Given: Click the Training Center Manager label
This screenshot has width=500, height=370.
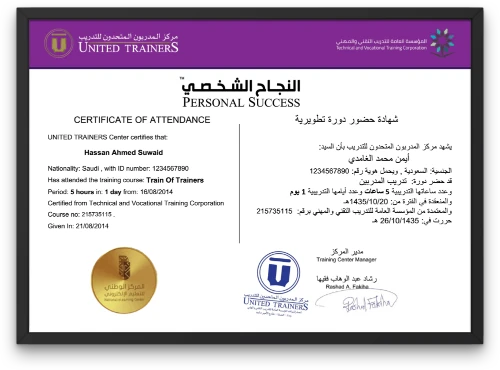Looking at the screenshot, I should coord(346,260).
